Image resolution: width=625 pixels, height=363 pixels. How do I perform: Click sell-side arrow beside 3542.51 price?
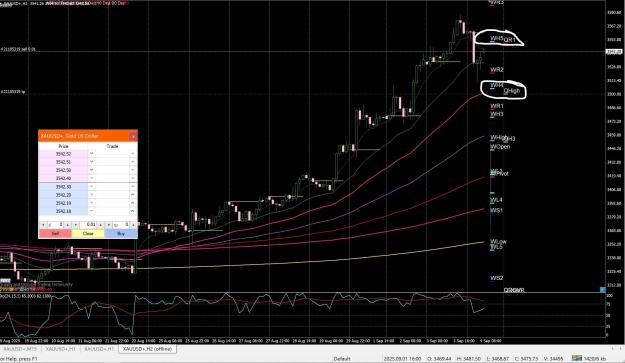(x=92, y=162)
